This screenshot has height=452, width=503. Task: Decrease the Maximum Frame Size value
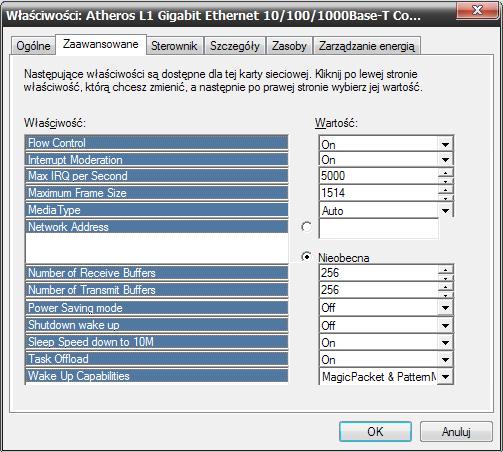coord(446,197)
